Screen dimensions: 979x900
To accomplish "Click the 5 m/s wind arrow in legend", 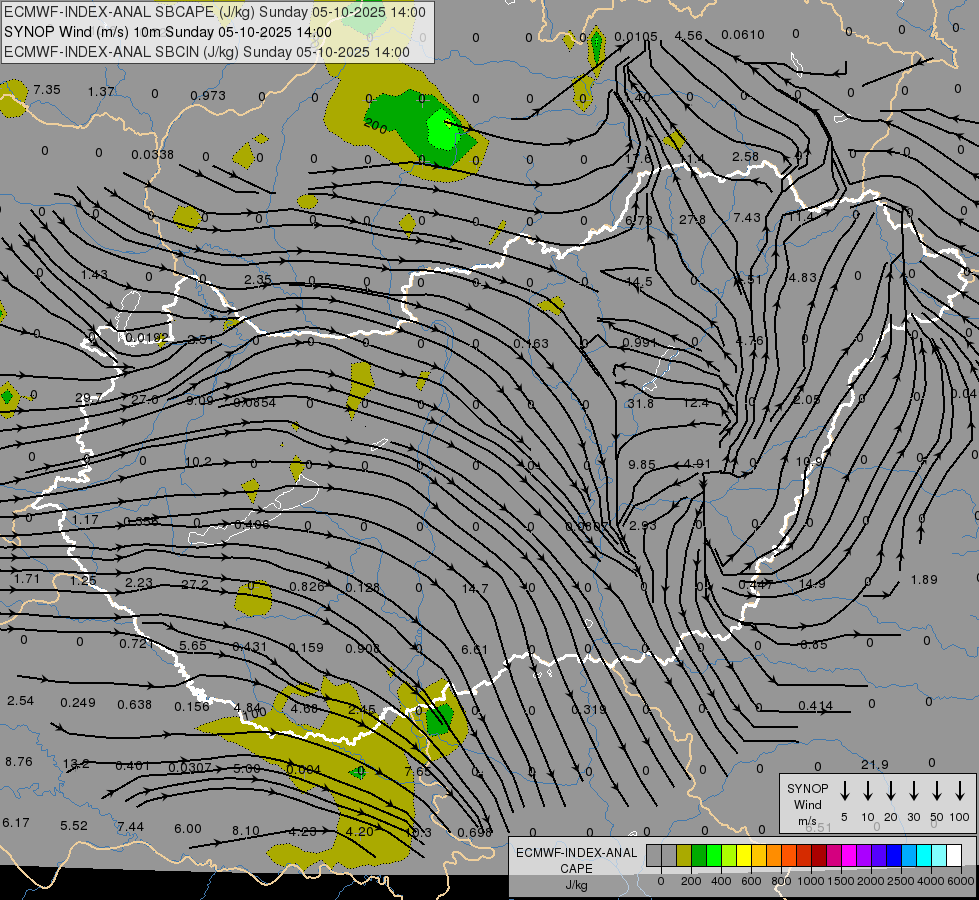I will pyautogui.click(x=845, y=791).
